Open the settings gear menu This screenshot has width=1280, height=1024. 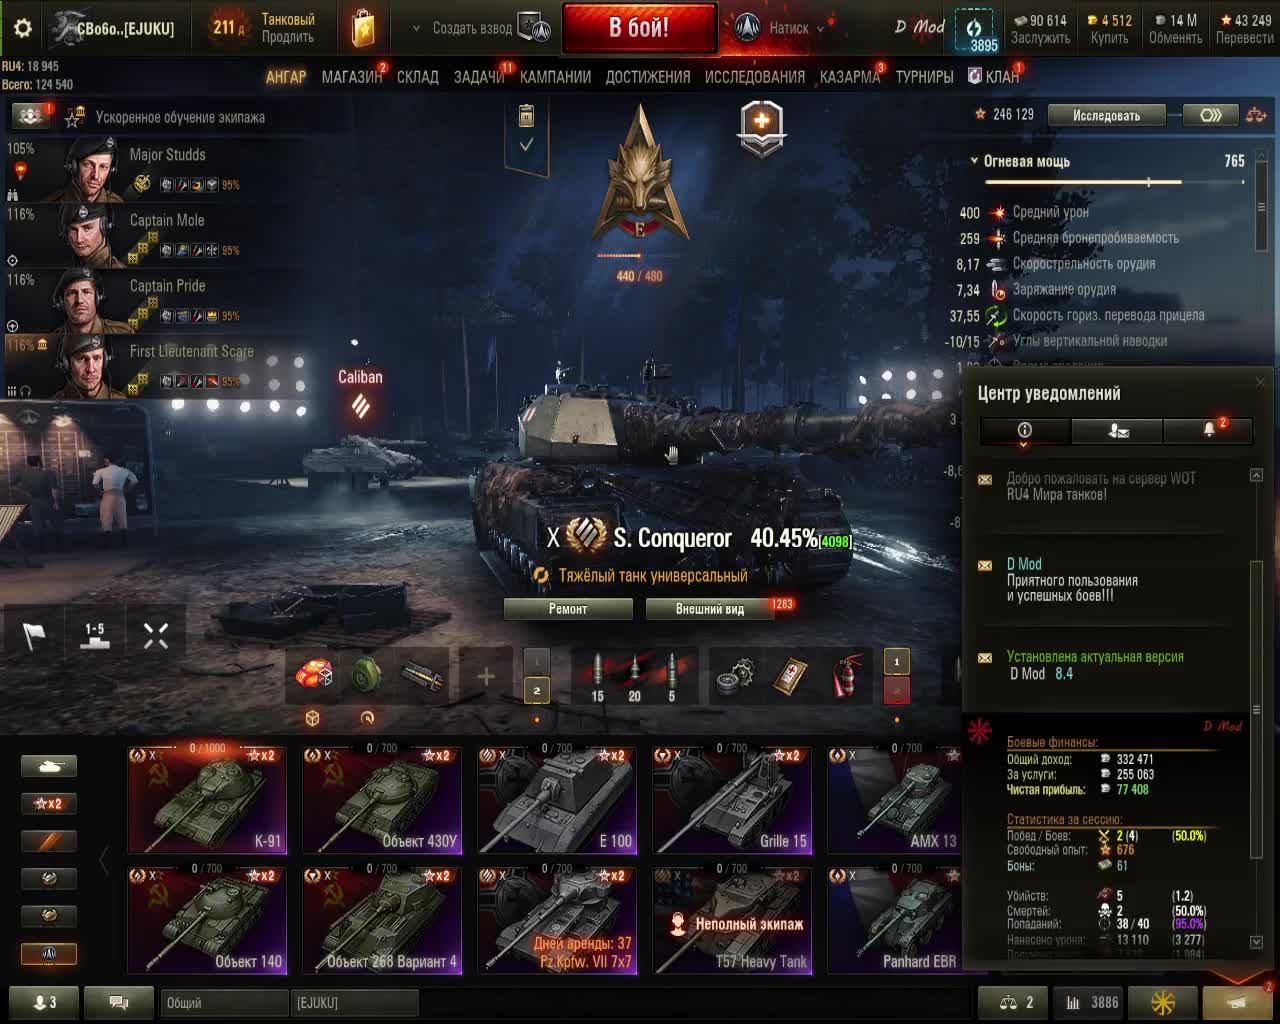click(x=22, y=28)
